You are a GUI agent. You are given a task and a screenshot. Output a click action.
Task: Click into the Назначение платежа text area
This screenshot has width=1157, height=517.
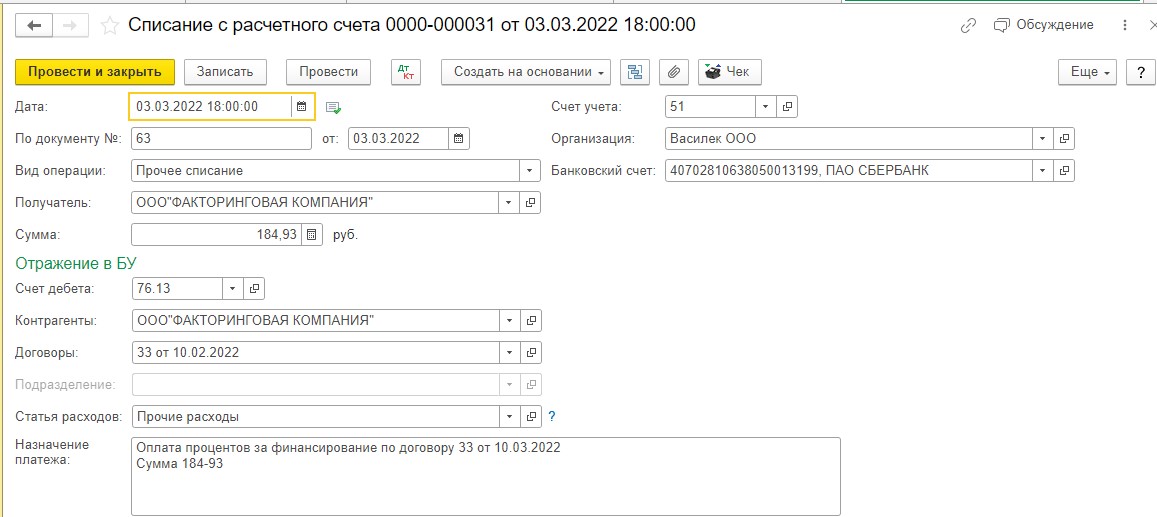click(x=486, y=476)
